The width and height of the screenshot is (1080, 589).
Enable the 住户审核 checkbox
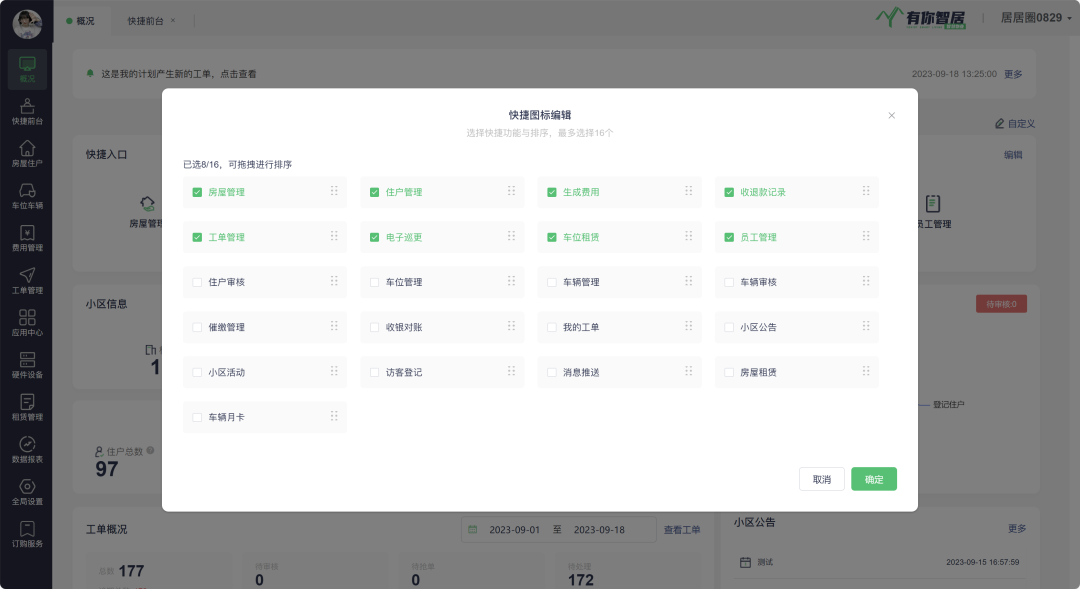point(197,282)
